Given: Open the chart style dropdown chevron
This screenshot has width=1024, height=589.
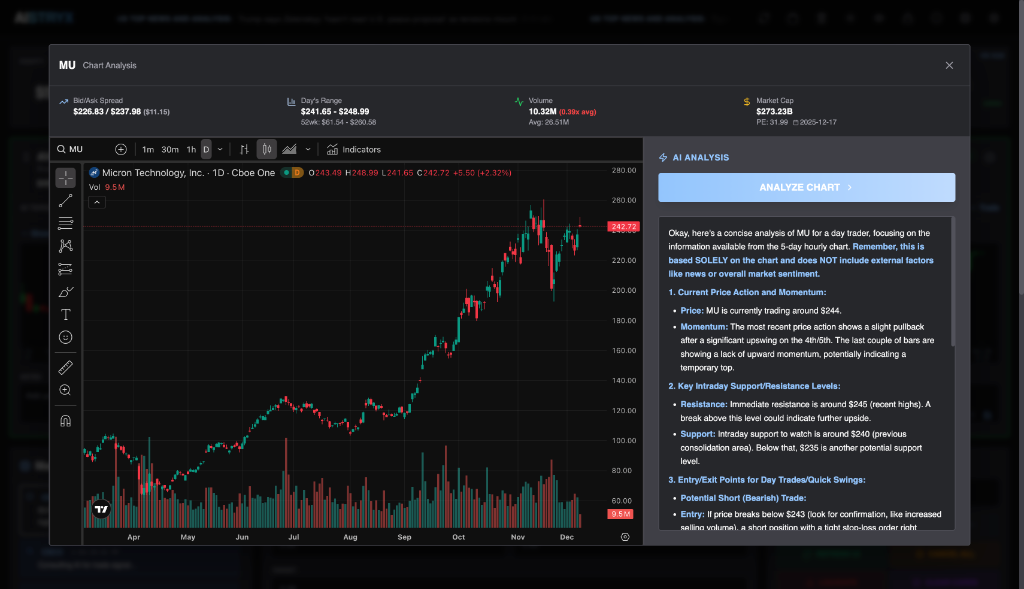Looking at the screenshot, I should click(308, 149).
